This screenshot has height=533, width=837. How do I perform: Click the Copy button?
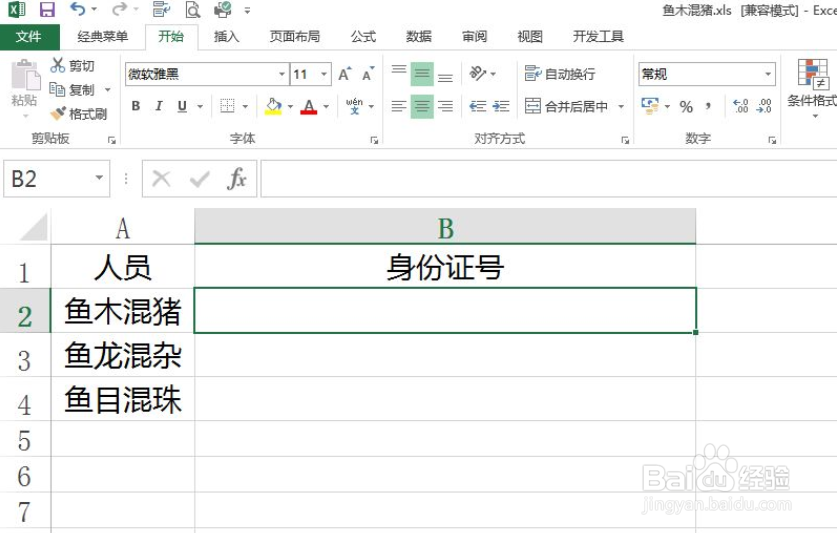click(72, 90)
